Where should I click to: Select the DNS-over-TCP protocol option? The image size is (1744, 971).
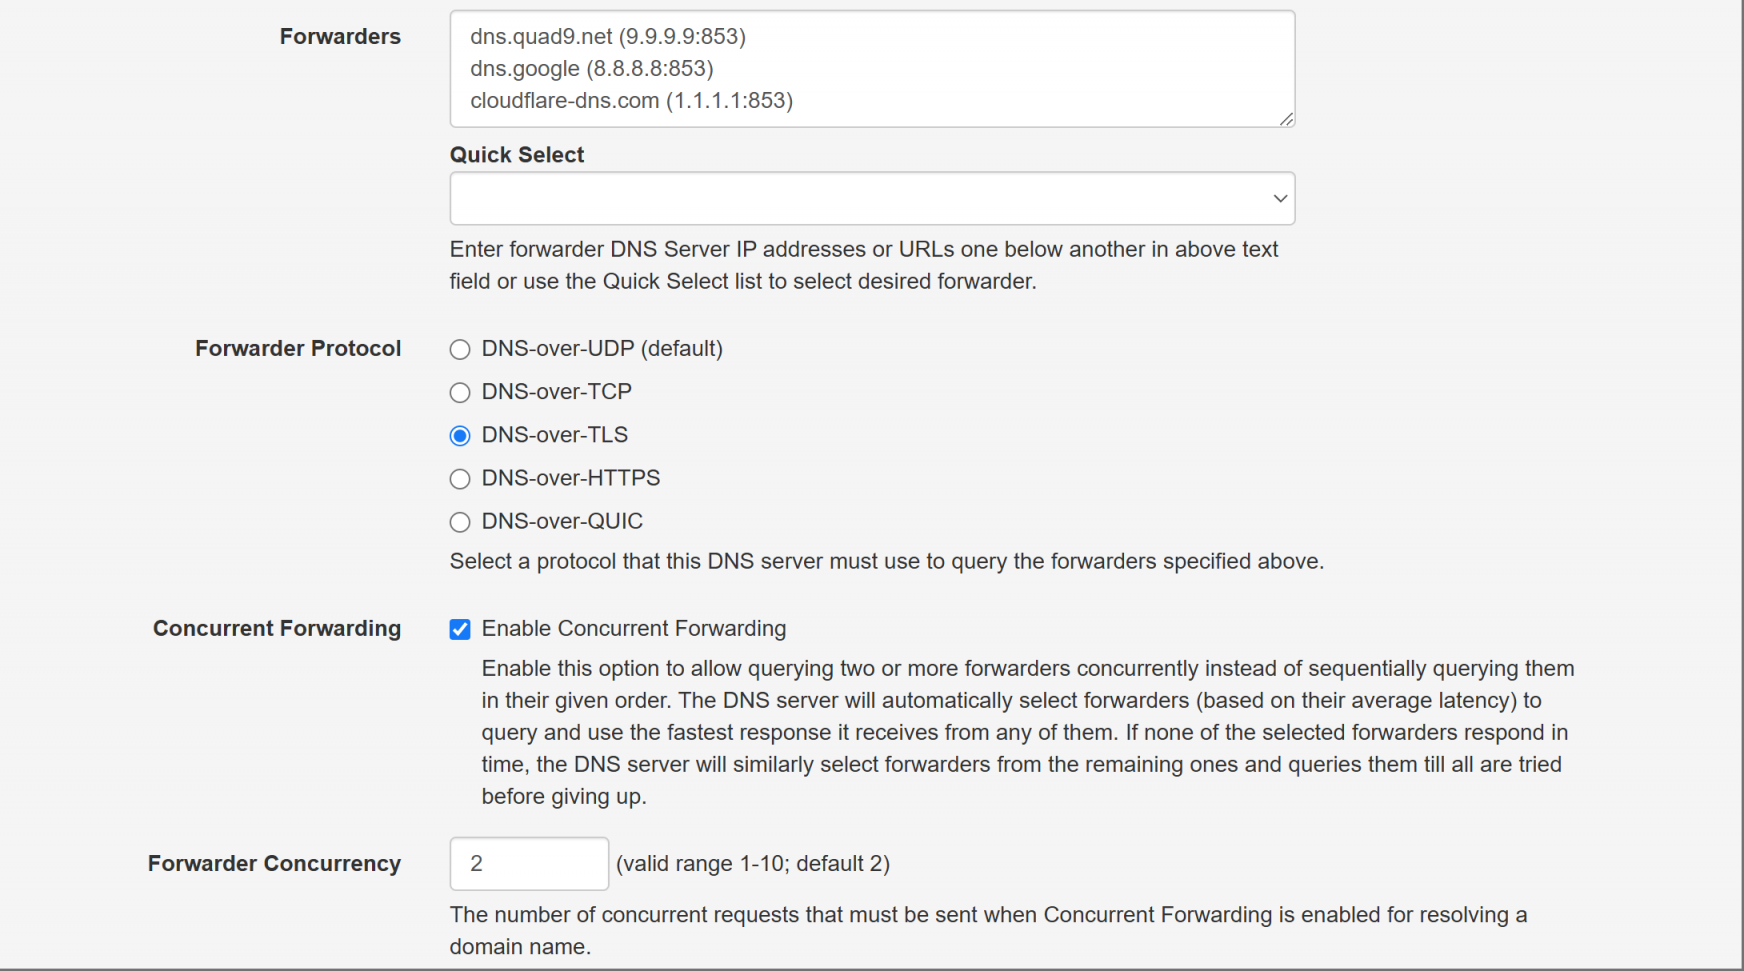point(460,393)
